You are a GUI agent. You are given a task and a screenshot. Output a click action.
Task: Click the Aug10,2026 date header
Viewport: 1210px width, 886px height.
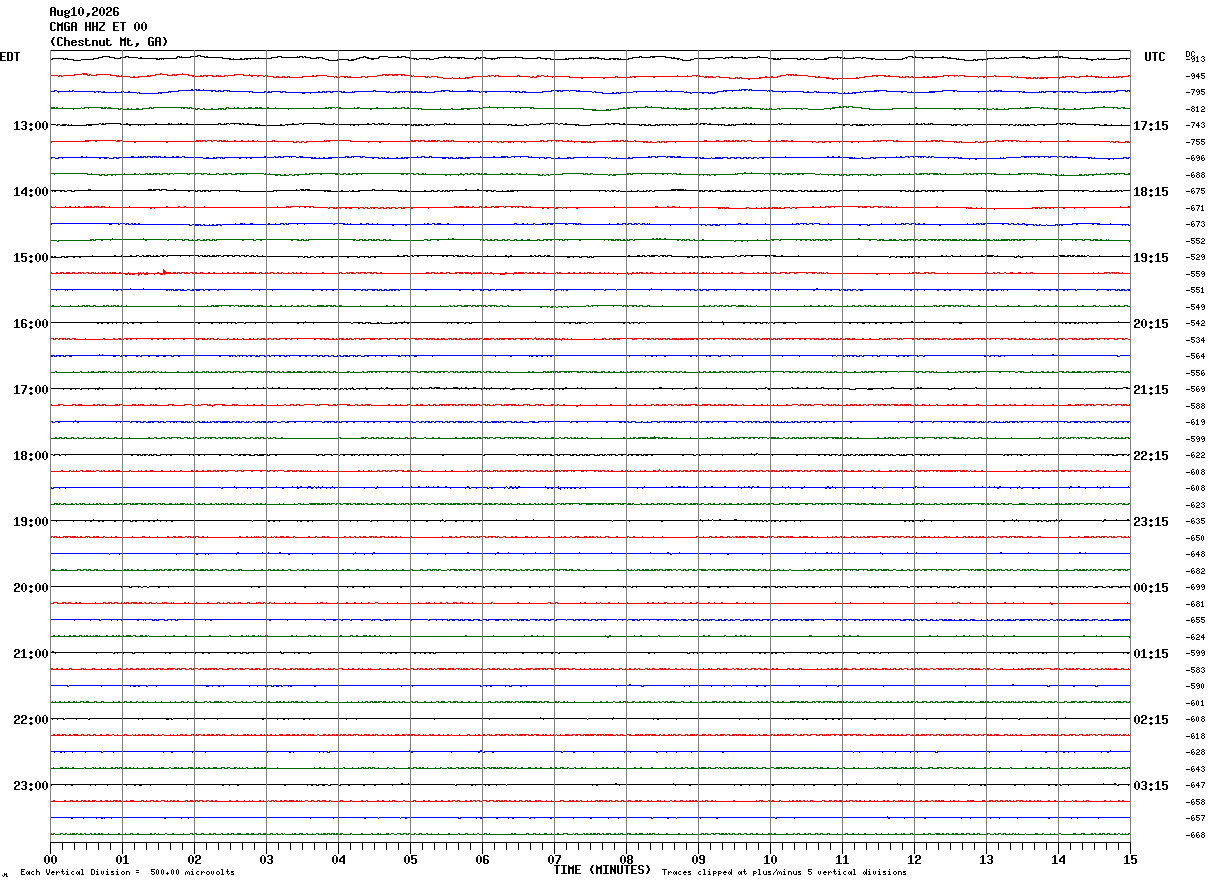(x=84, y=12)
